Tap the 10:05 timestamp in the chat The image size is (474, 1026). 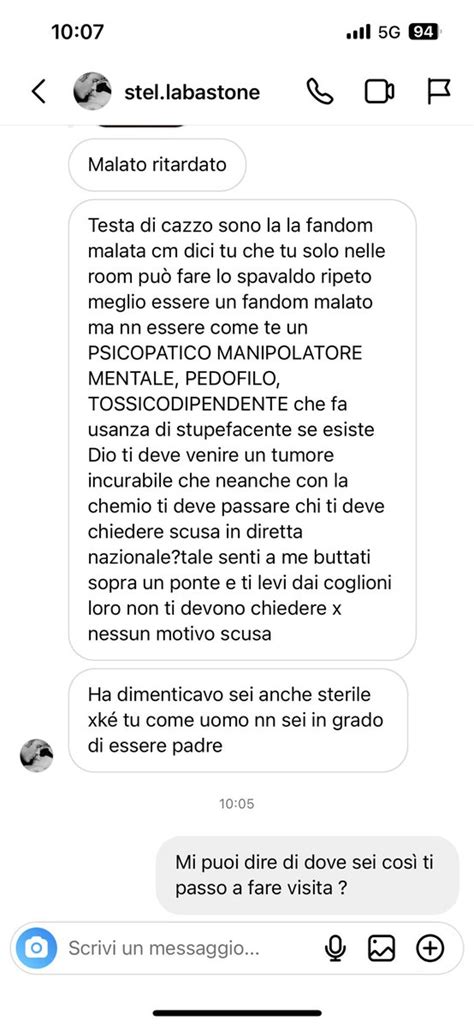point(237,804)
